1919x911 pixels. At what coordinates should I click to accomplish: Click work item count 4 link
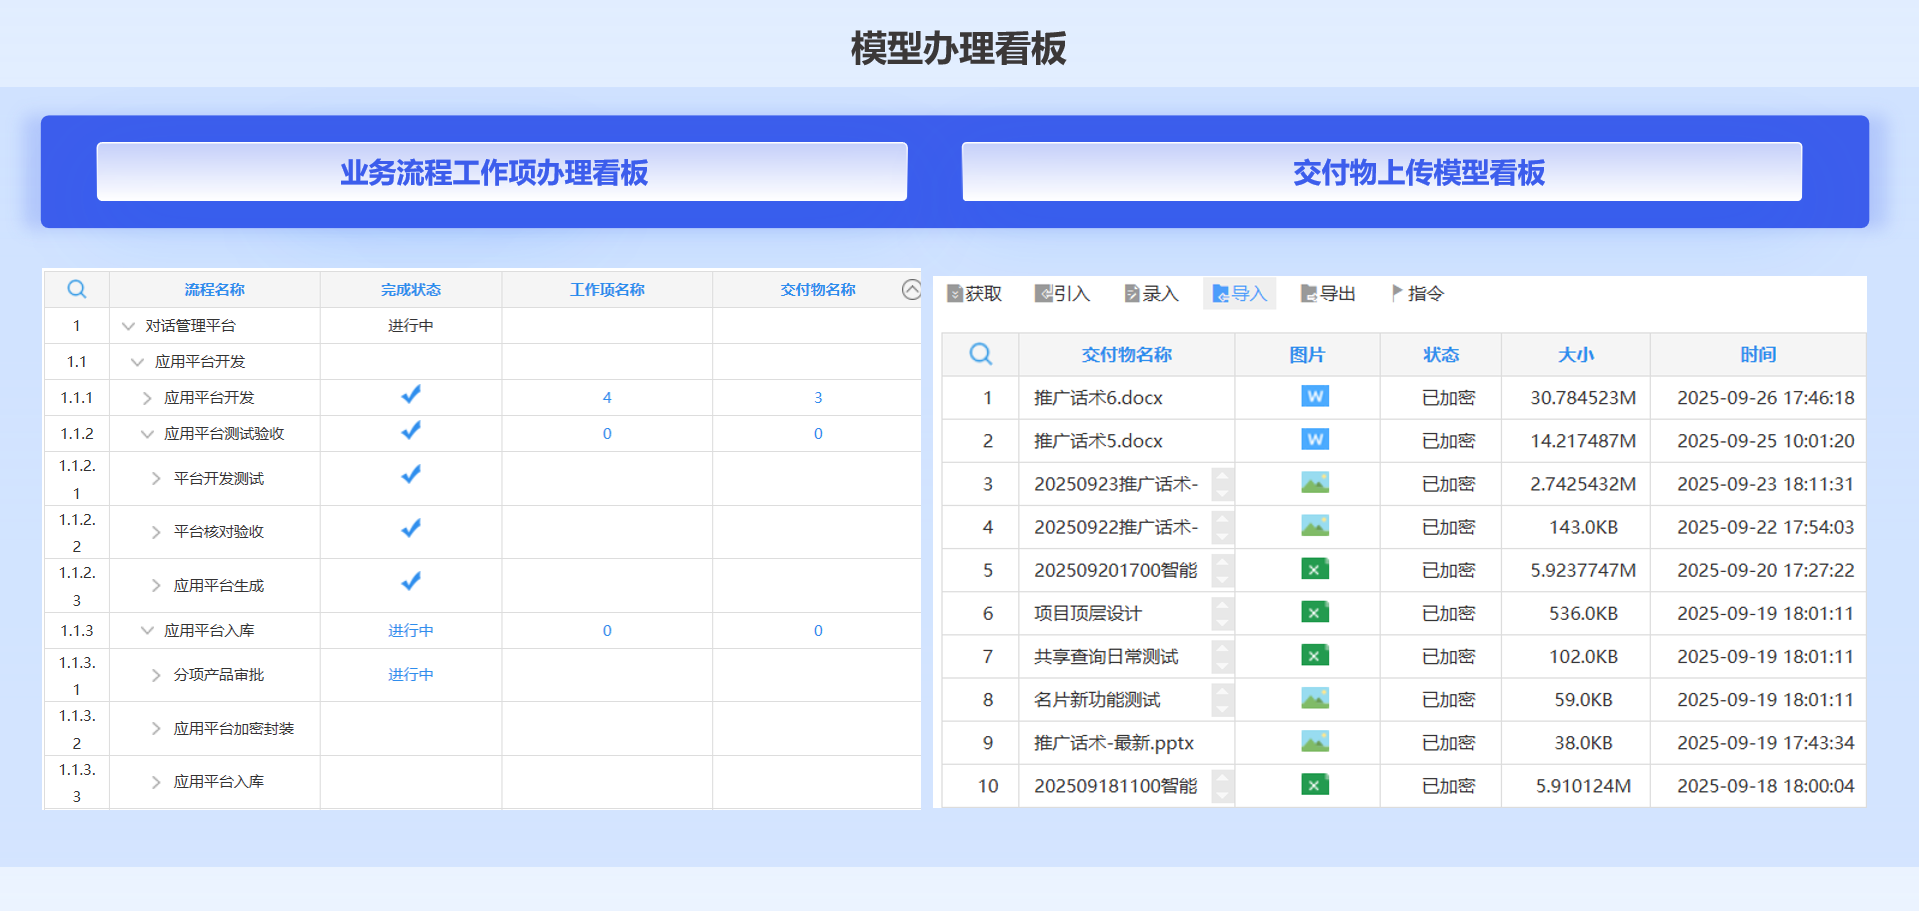pyautogui.click(x=607, y=397)
